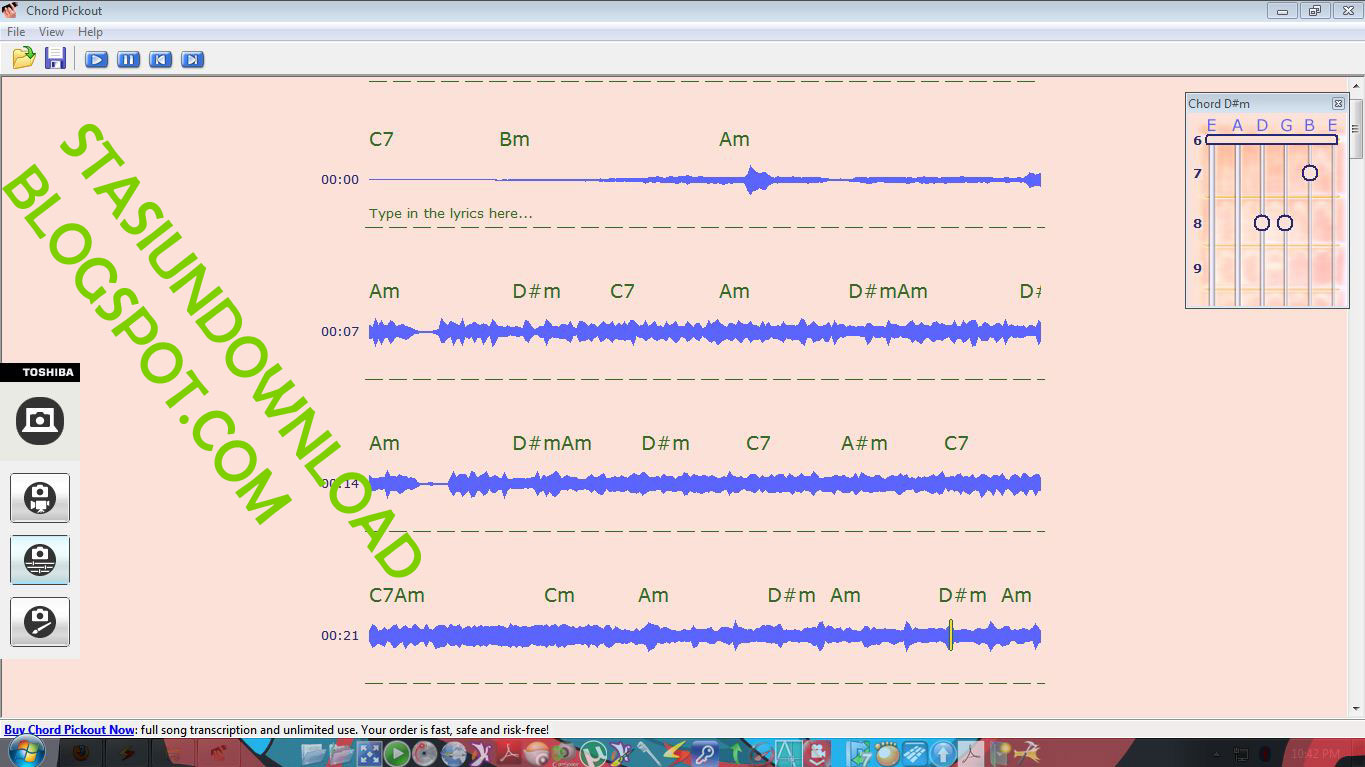Viewport: 1365px width, 767px height.
Task: Select the D#mAm chord in the 00:07 line
Action: [888, 291]
